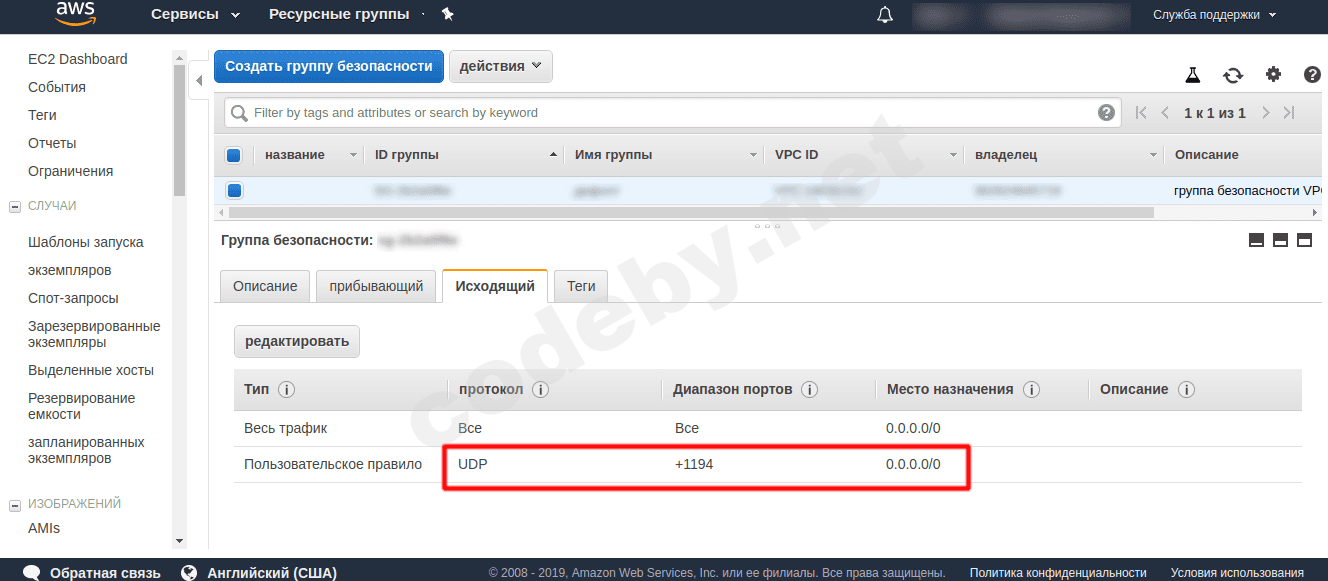Viewport: 1328px width, 581px height.
Task: Open Резервирование емкости in sidebar
Action: tap(82, 406)
